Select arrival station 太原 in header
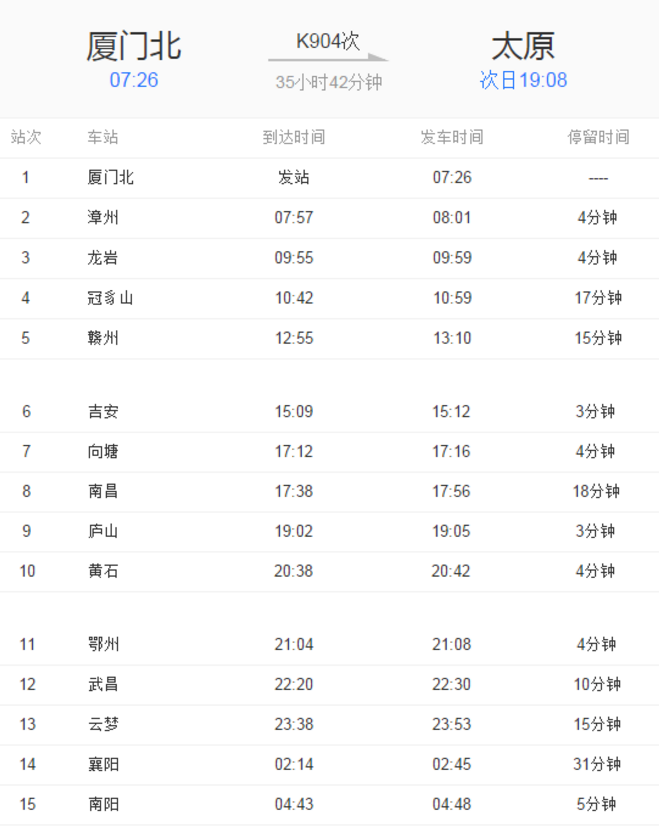664x827 pixels. click(523, 46)
